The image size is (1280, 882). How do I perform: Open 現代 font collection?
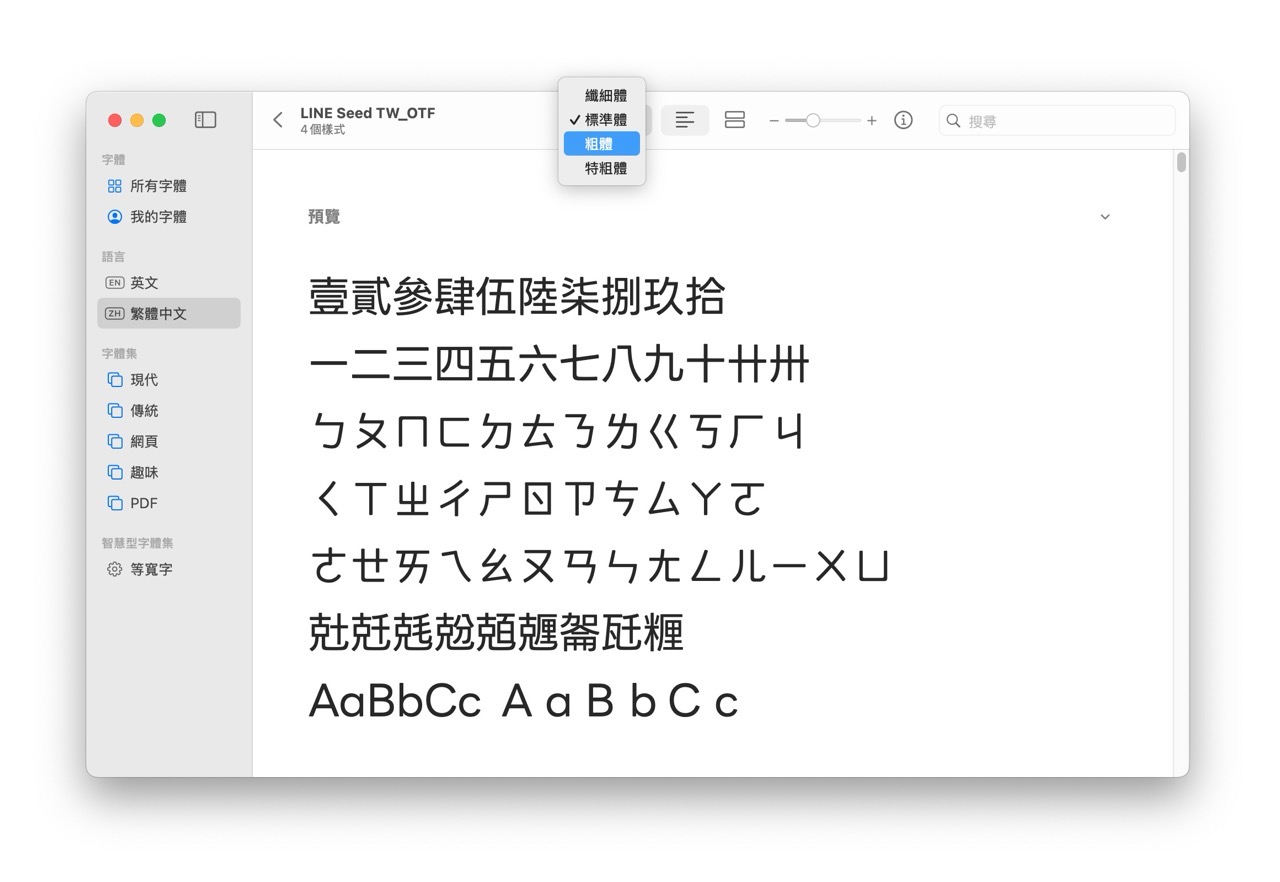pyautogui.click(x=169, y=380)
